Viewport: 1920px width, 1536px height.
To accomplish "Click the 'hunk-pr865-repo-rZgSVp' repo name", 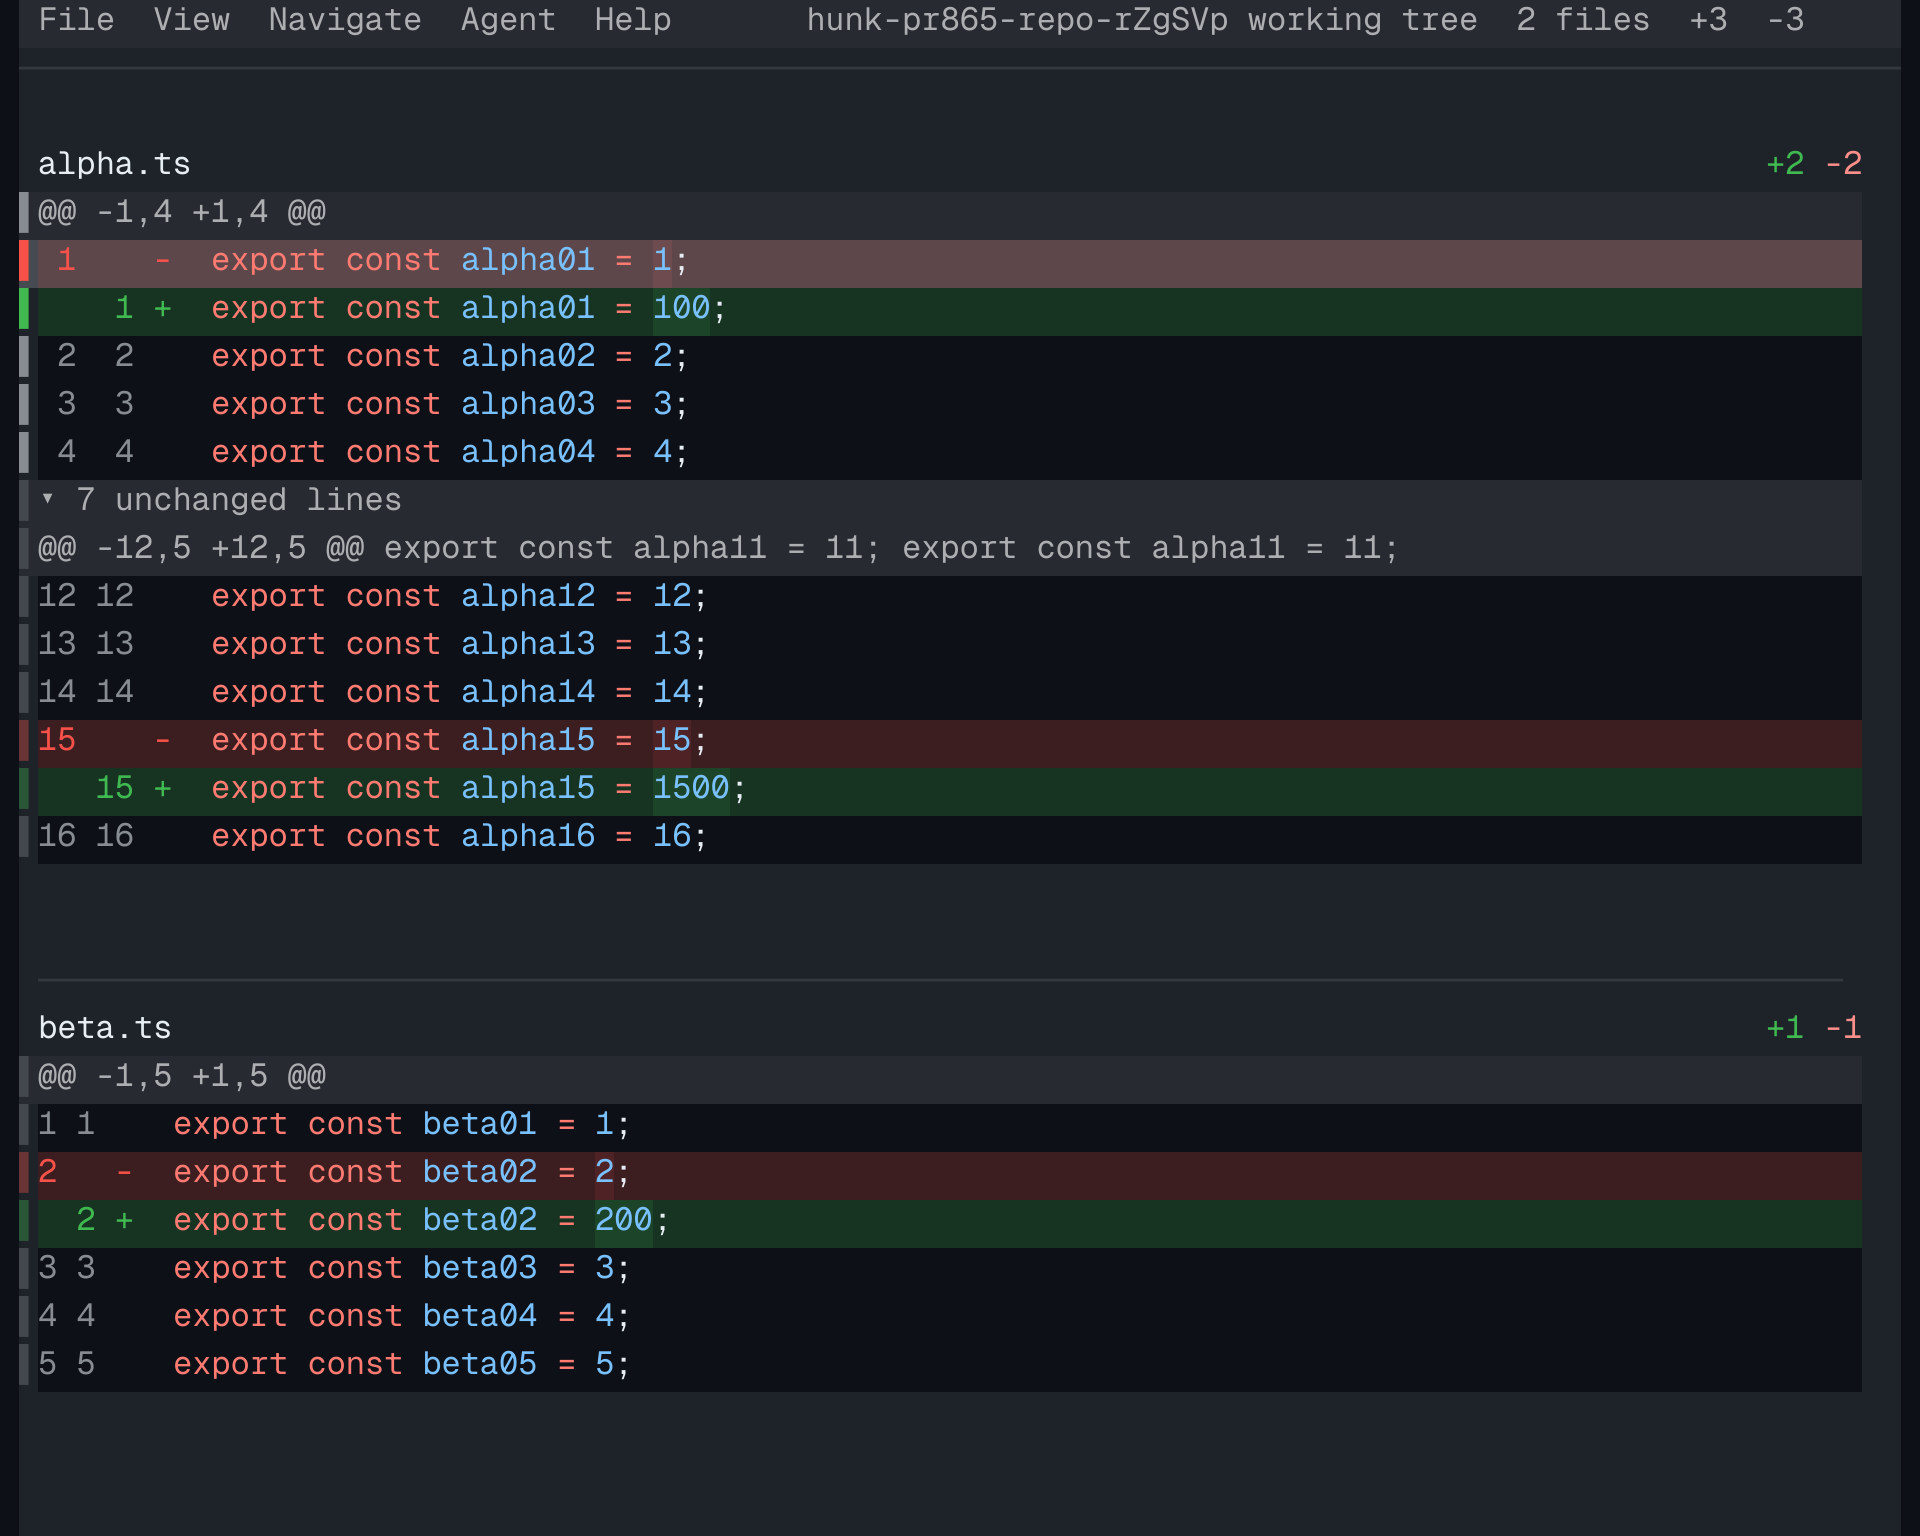I will pyautogui.click(x=1017, y=20).
